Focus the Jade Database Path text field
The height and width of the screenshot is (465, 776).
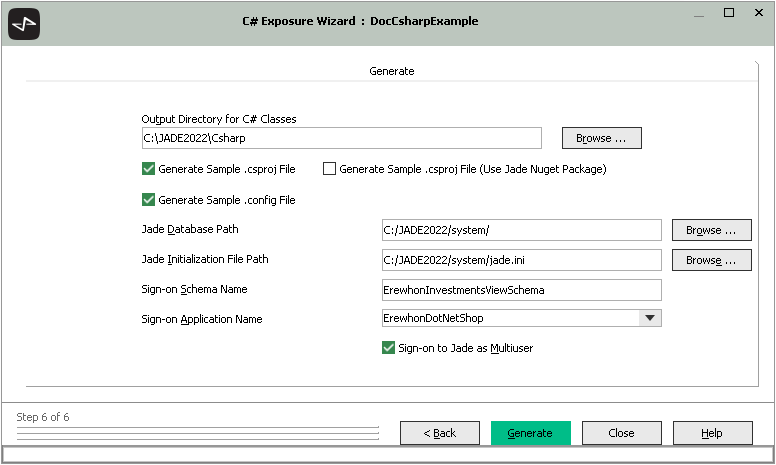click(521, 230)
